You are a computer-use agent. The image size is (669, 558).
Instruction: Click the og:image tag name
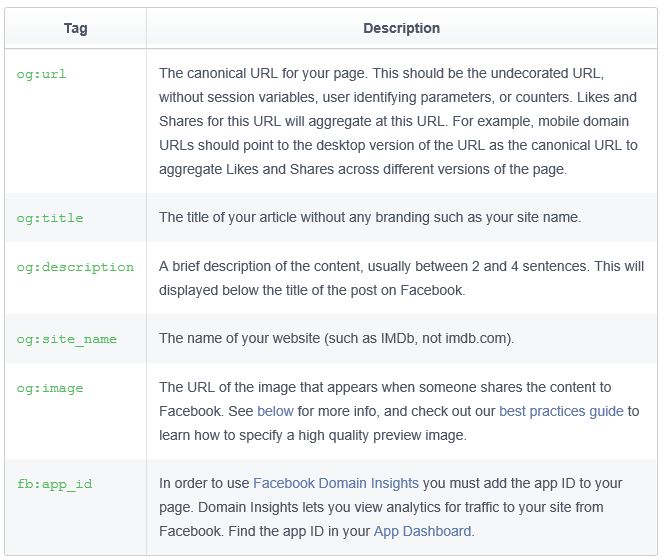(50, 389)
